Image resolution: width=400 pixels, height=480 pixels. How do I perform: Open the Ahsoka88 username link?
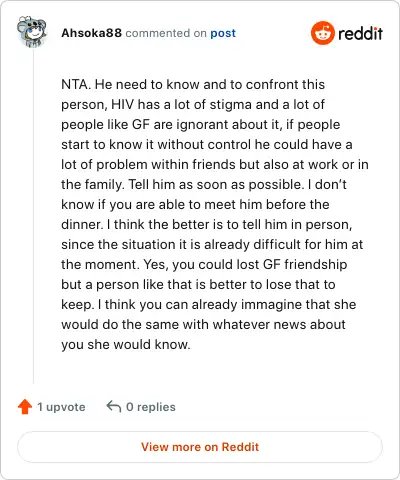click(91, 33)
